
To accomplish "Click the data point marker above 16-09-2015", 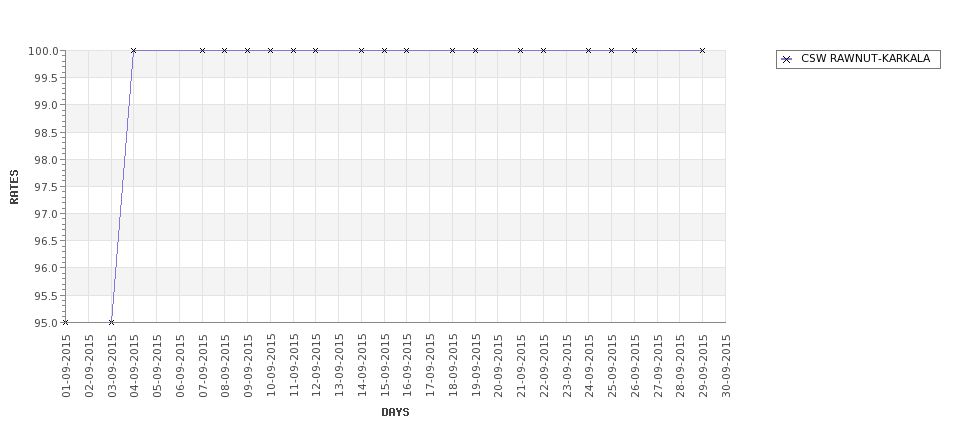I will 407,50.
